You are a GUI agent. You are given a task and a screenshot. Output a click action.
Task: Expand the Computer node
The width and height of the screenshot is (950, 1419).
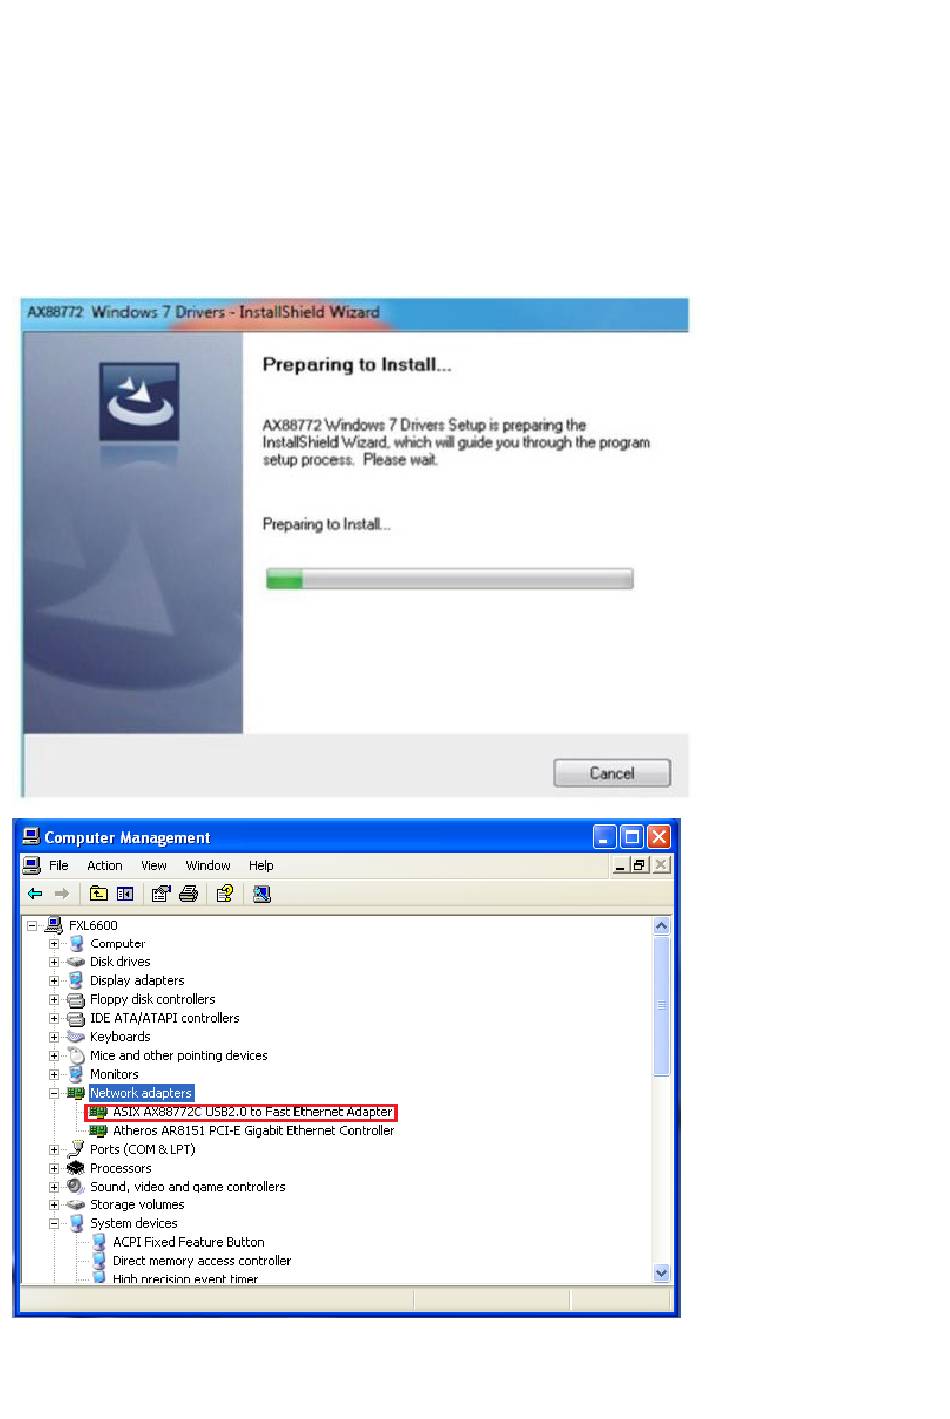(x=54, y=944)
